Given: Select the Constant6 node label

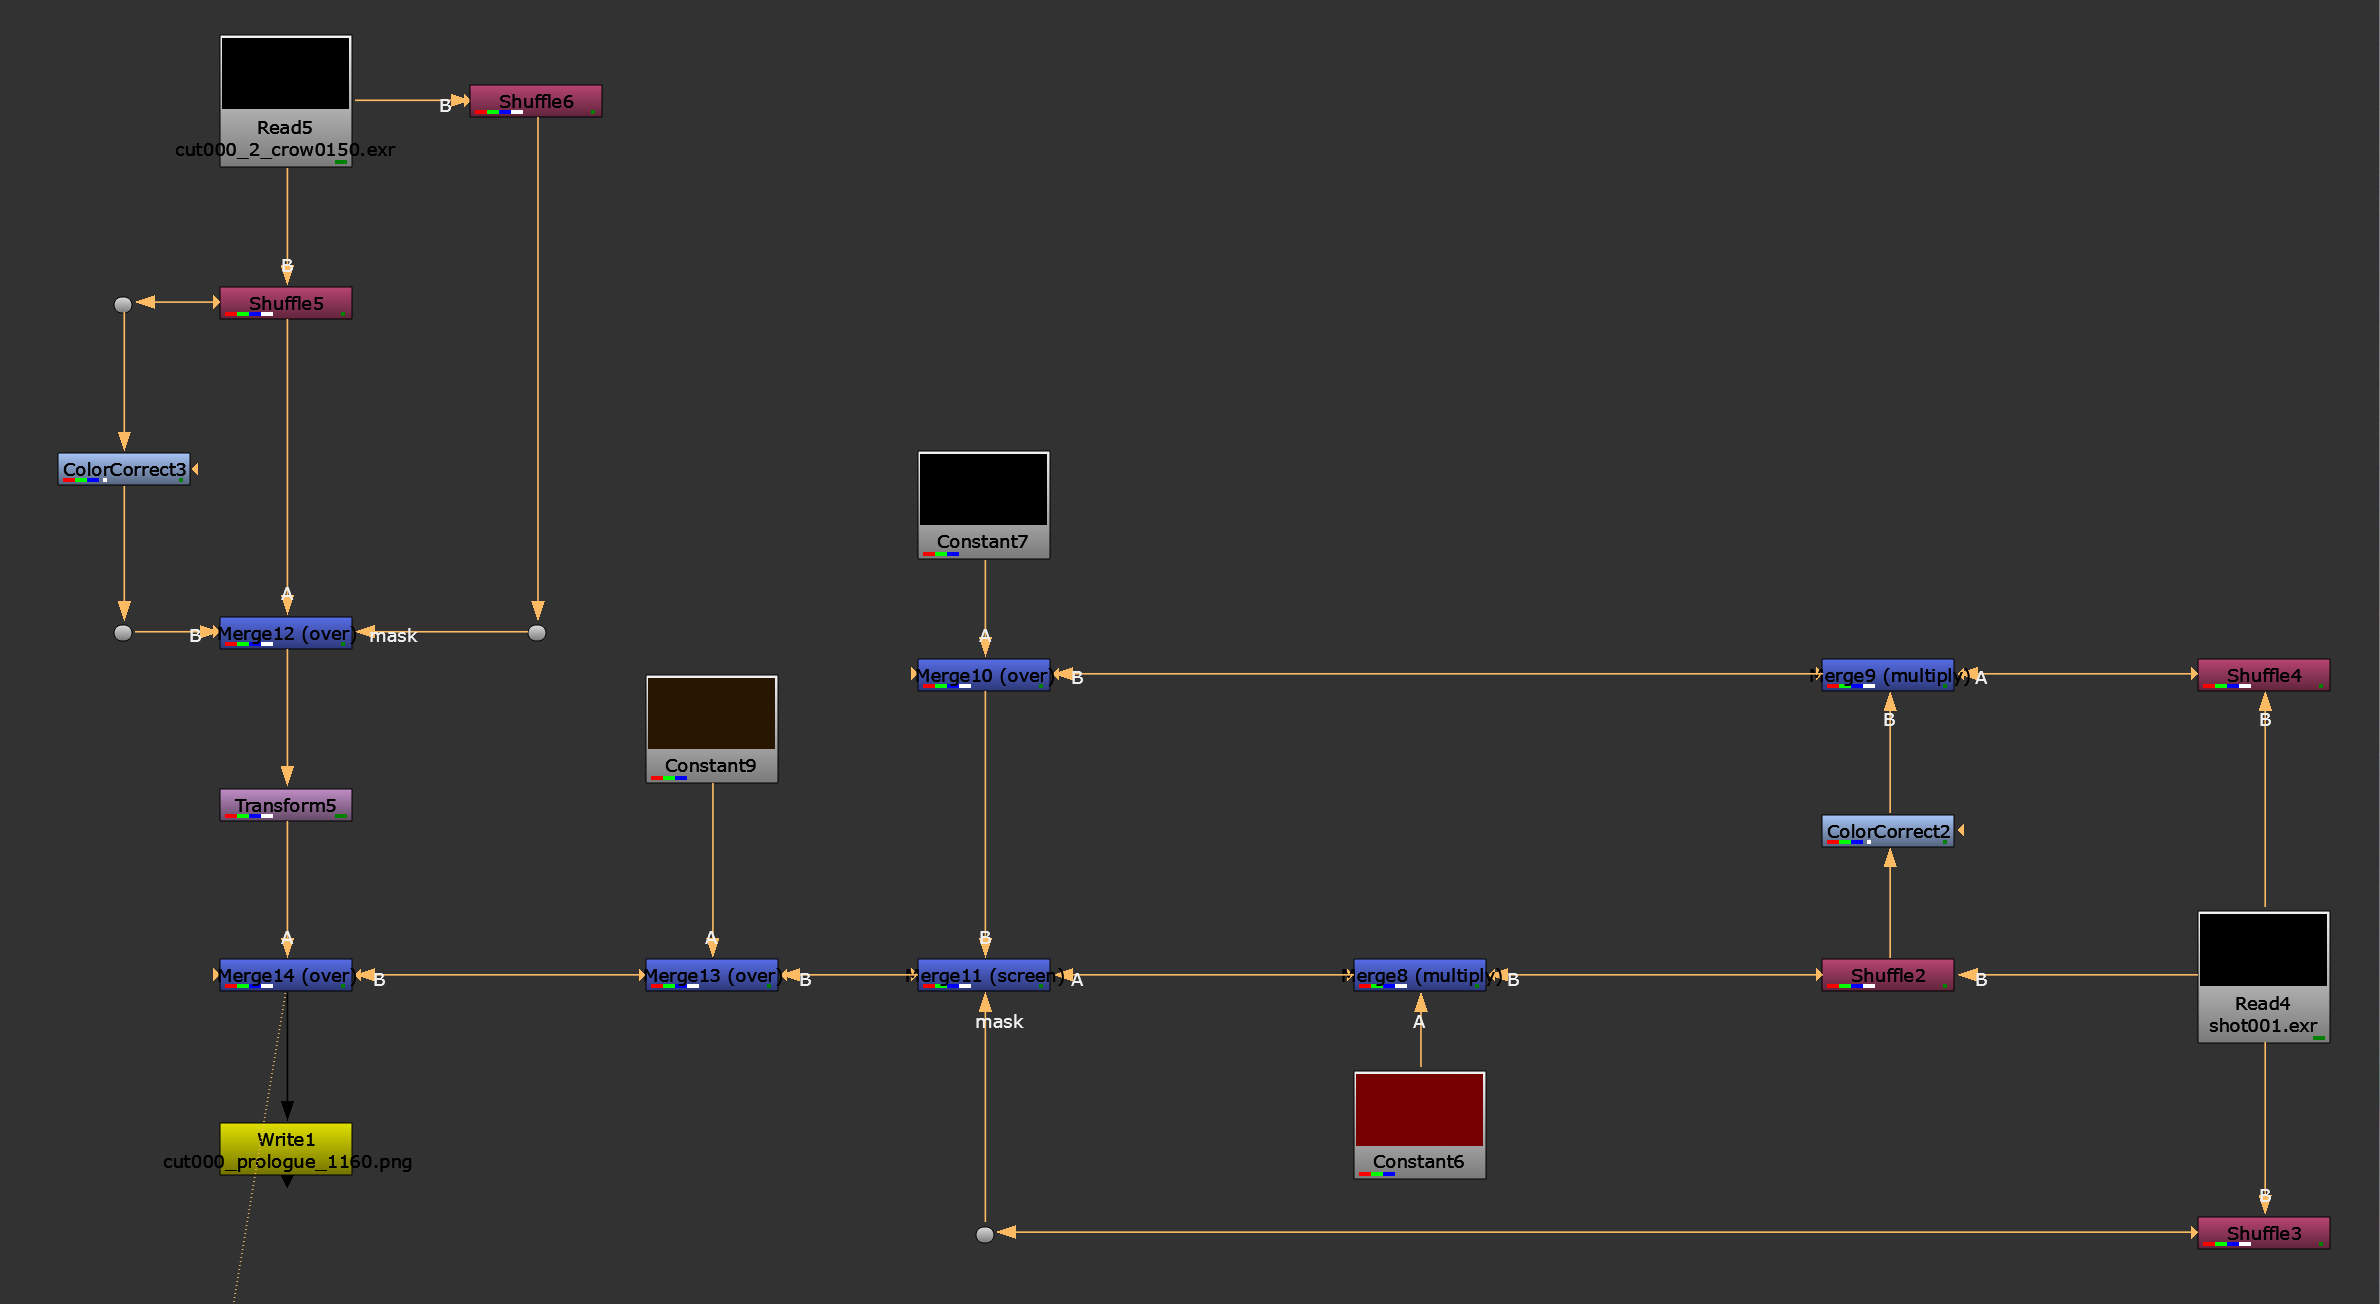Looking at the screenshot, I should pos(1419,1161).
